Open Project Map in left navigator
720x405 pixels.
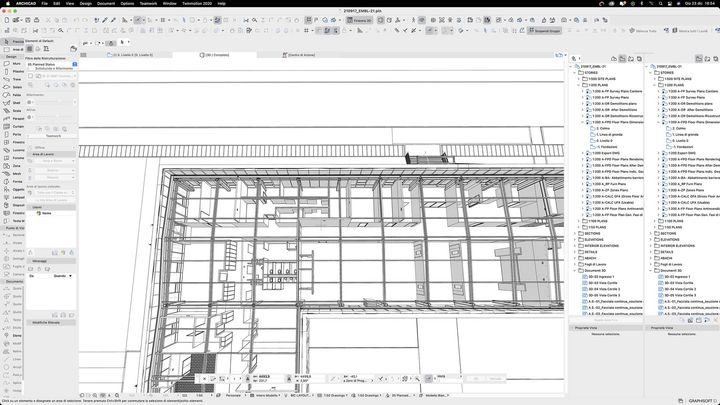coord(614,59)
